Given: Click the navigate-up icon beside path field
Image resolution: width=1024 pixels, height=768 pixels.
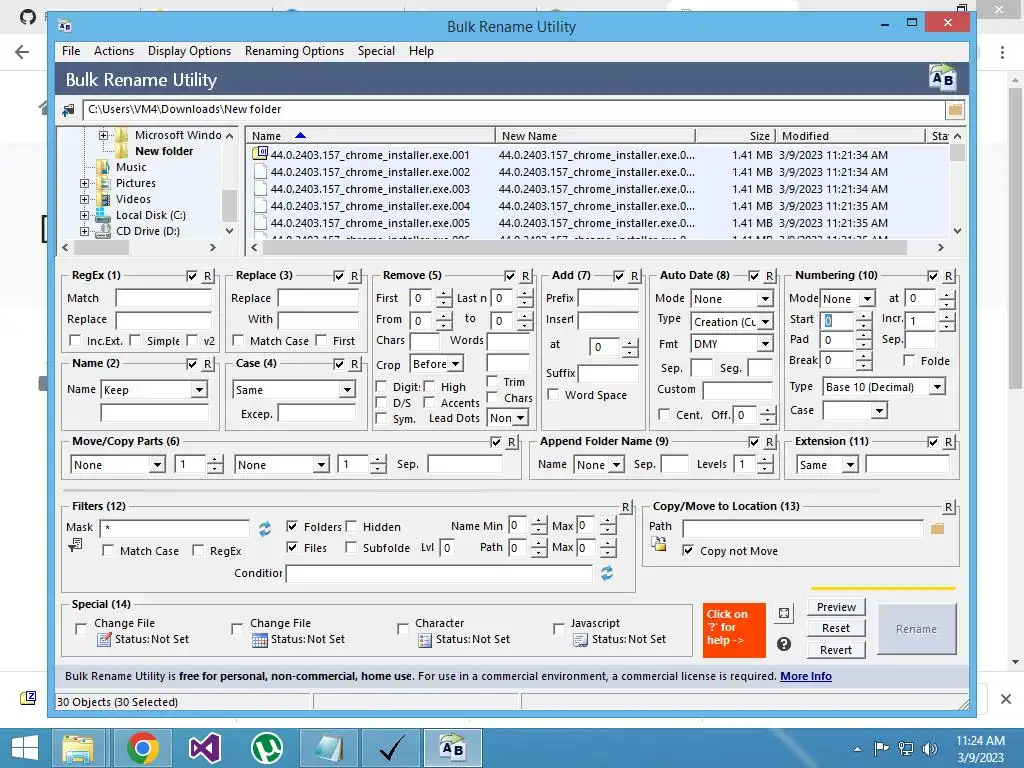Looking at the screenshot, I should [x=68, y=110].
